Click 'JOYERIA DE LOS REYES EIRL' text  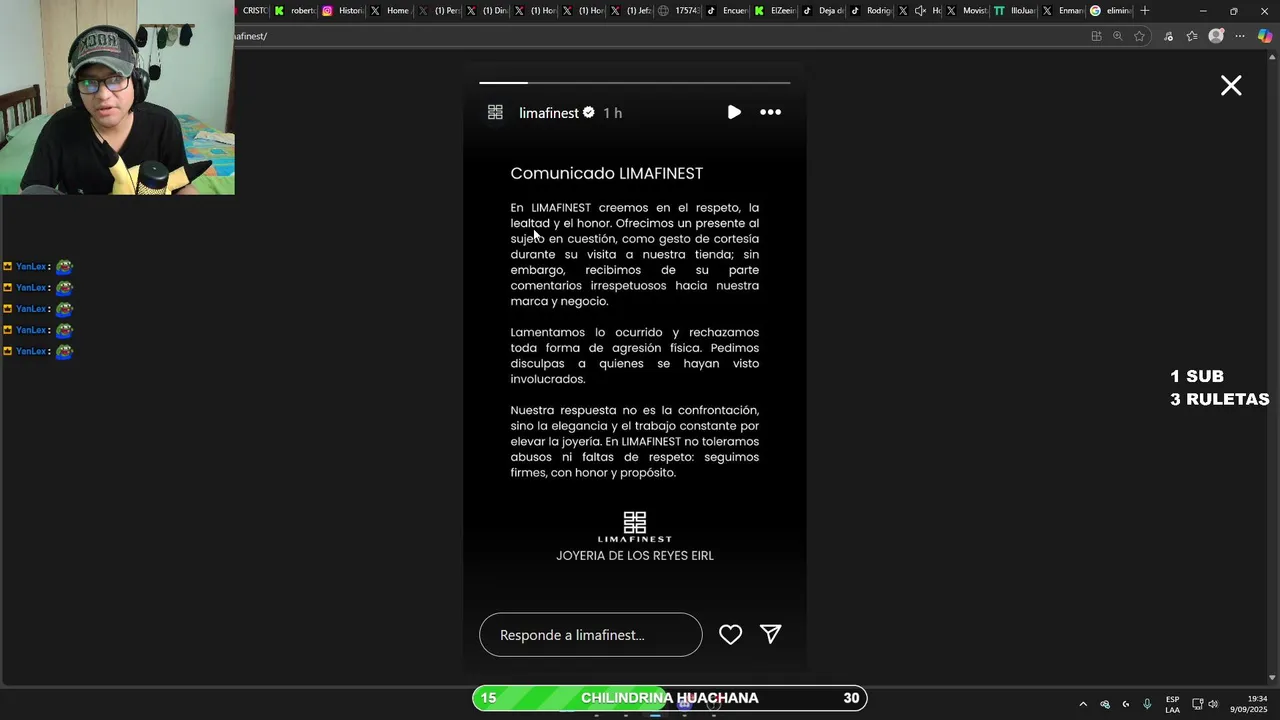pyautogui.click(x=635, y=556)
